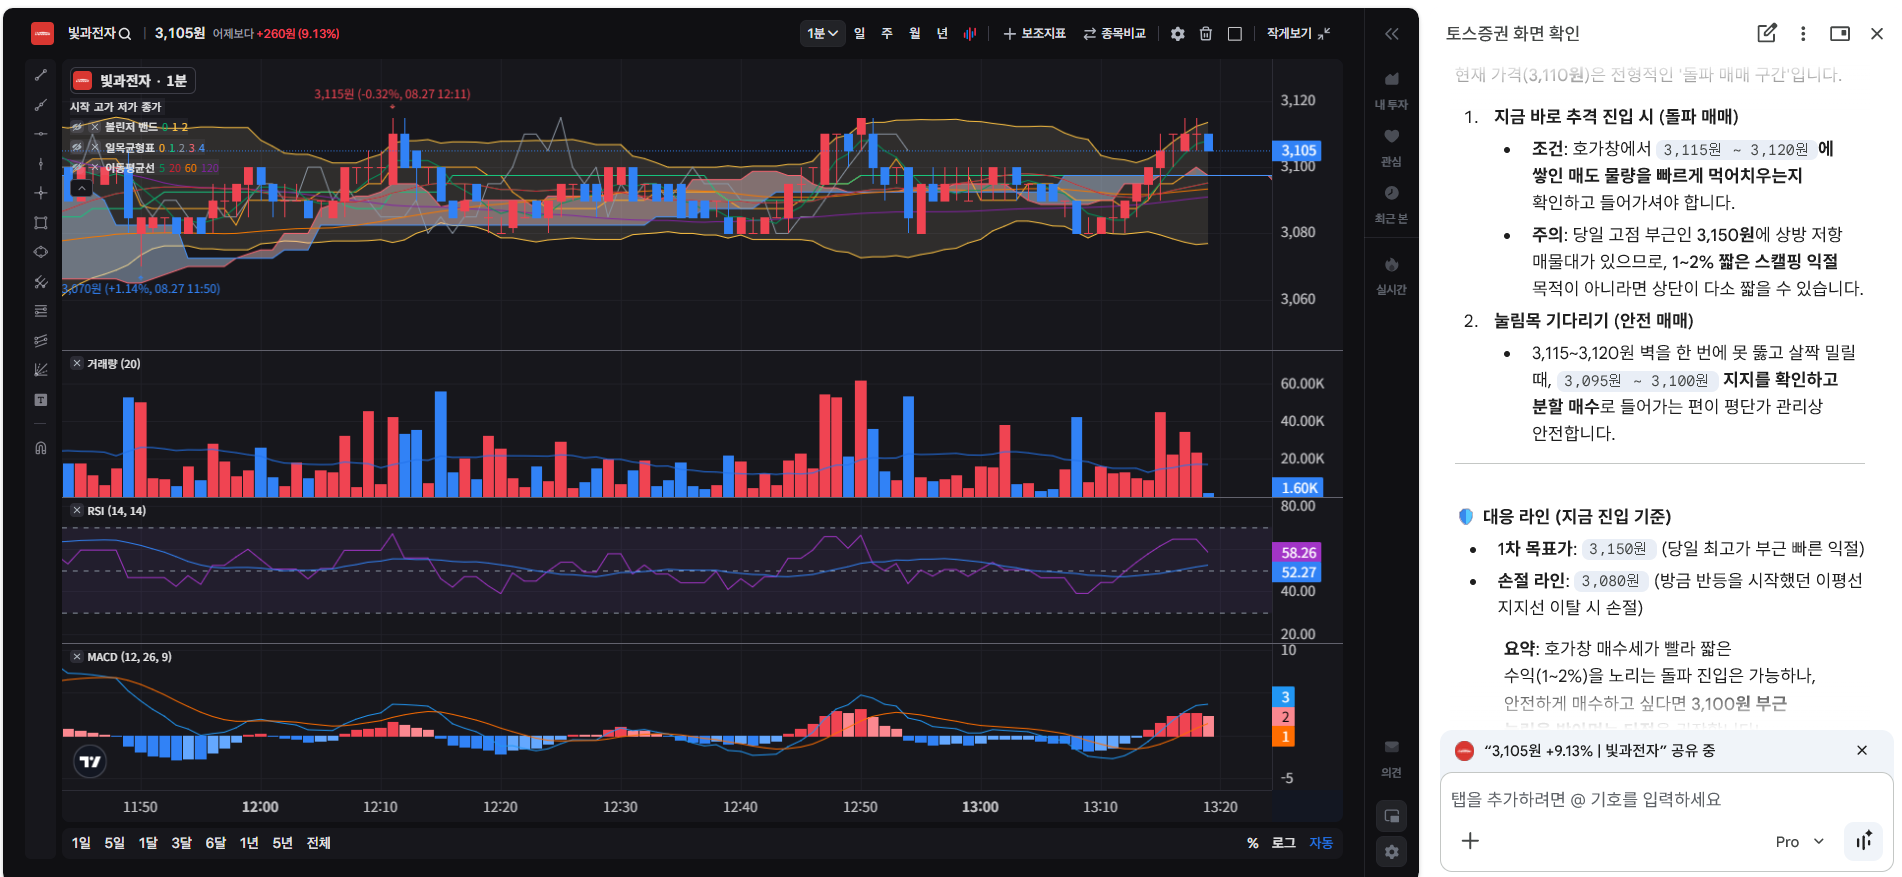Open the chat panel more options menu
Image resolution: width=1902 pixels, height=877 pixels.
[x=1803, y=33]
